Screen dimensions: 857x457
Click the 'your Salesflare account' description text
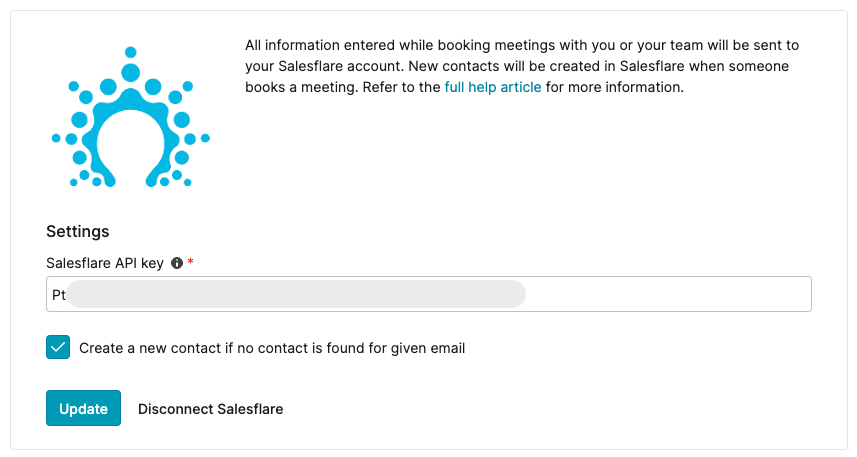[325, 66]
